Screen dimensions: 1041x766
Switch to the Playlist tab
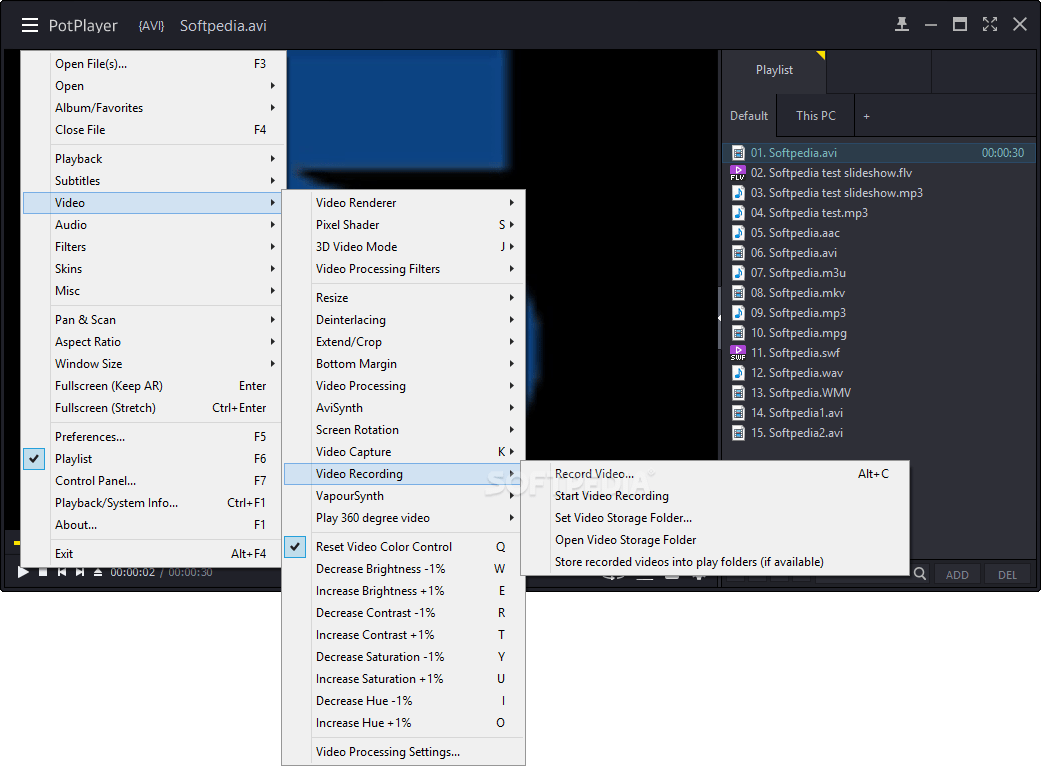click(x=774, y=70)
